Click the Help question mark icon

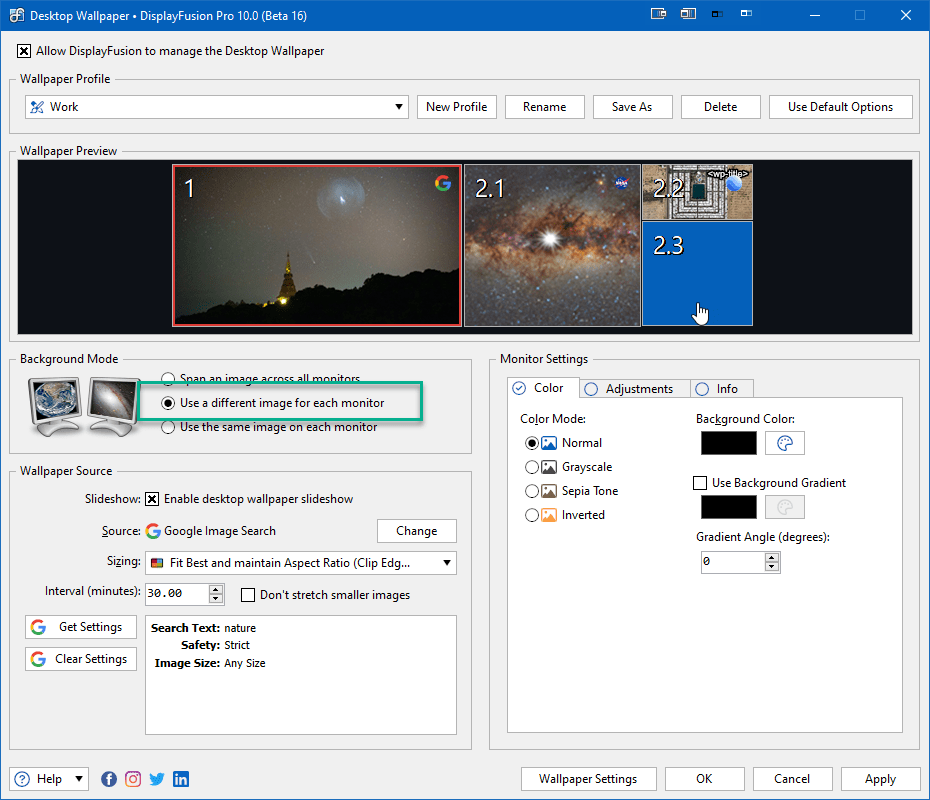click(x=22, y=778)
